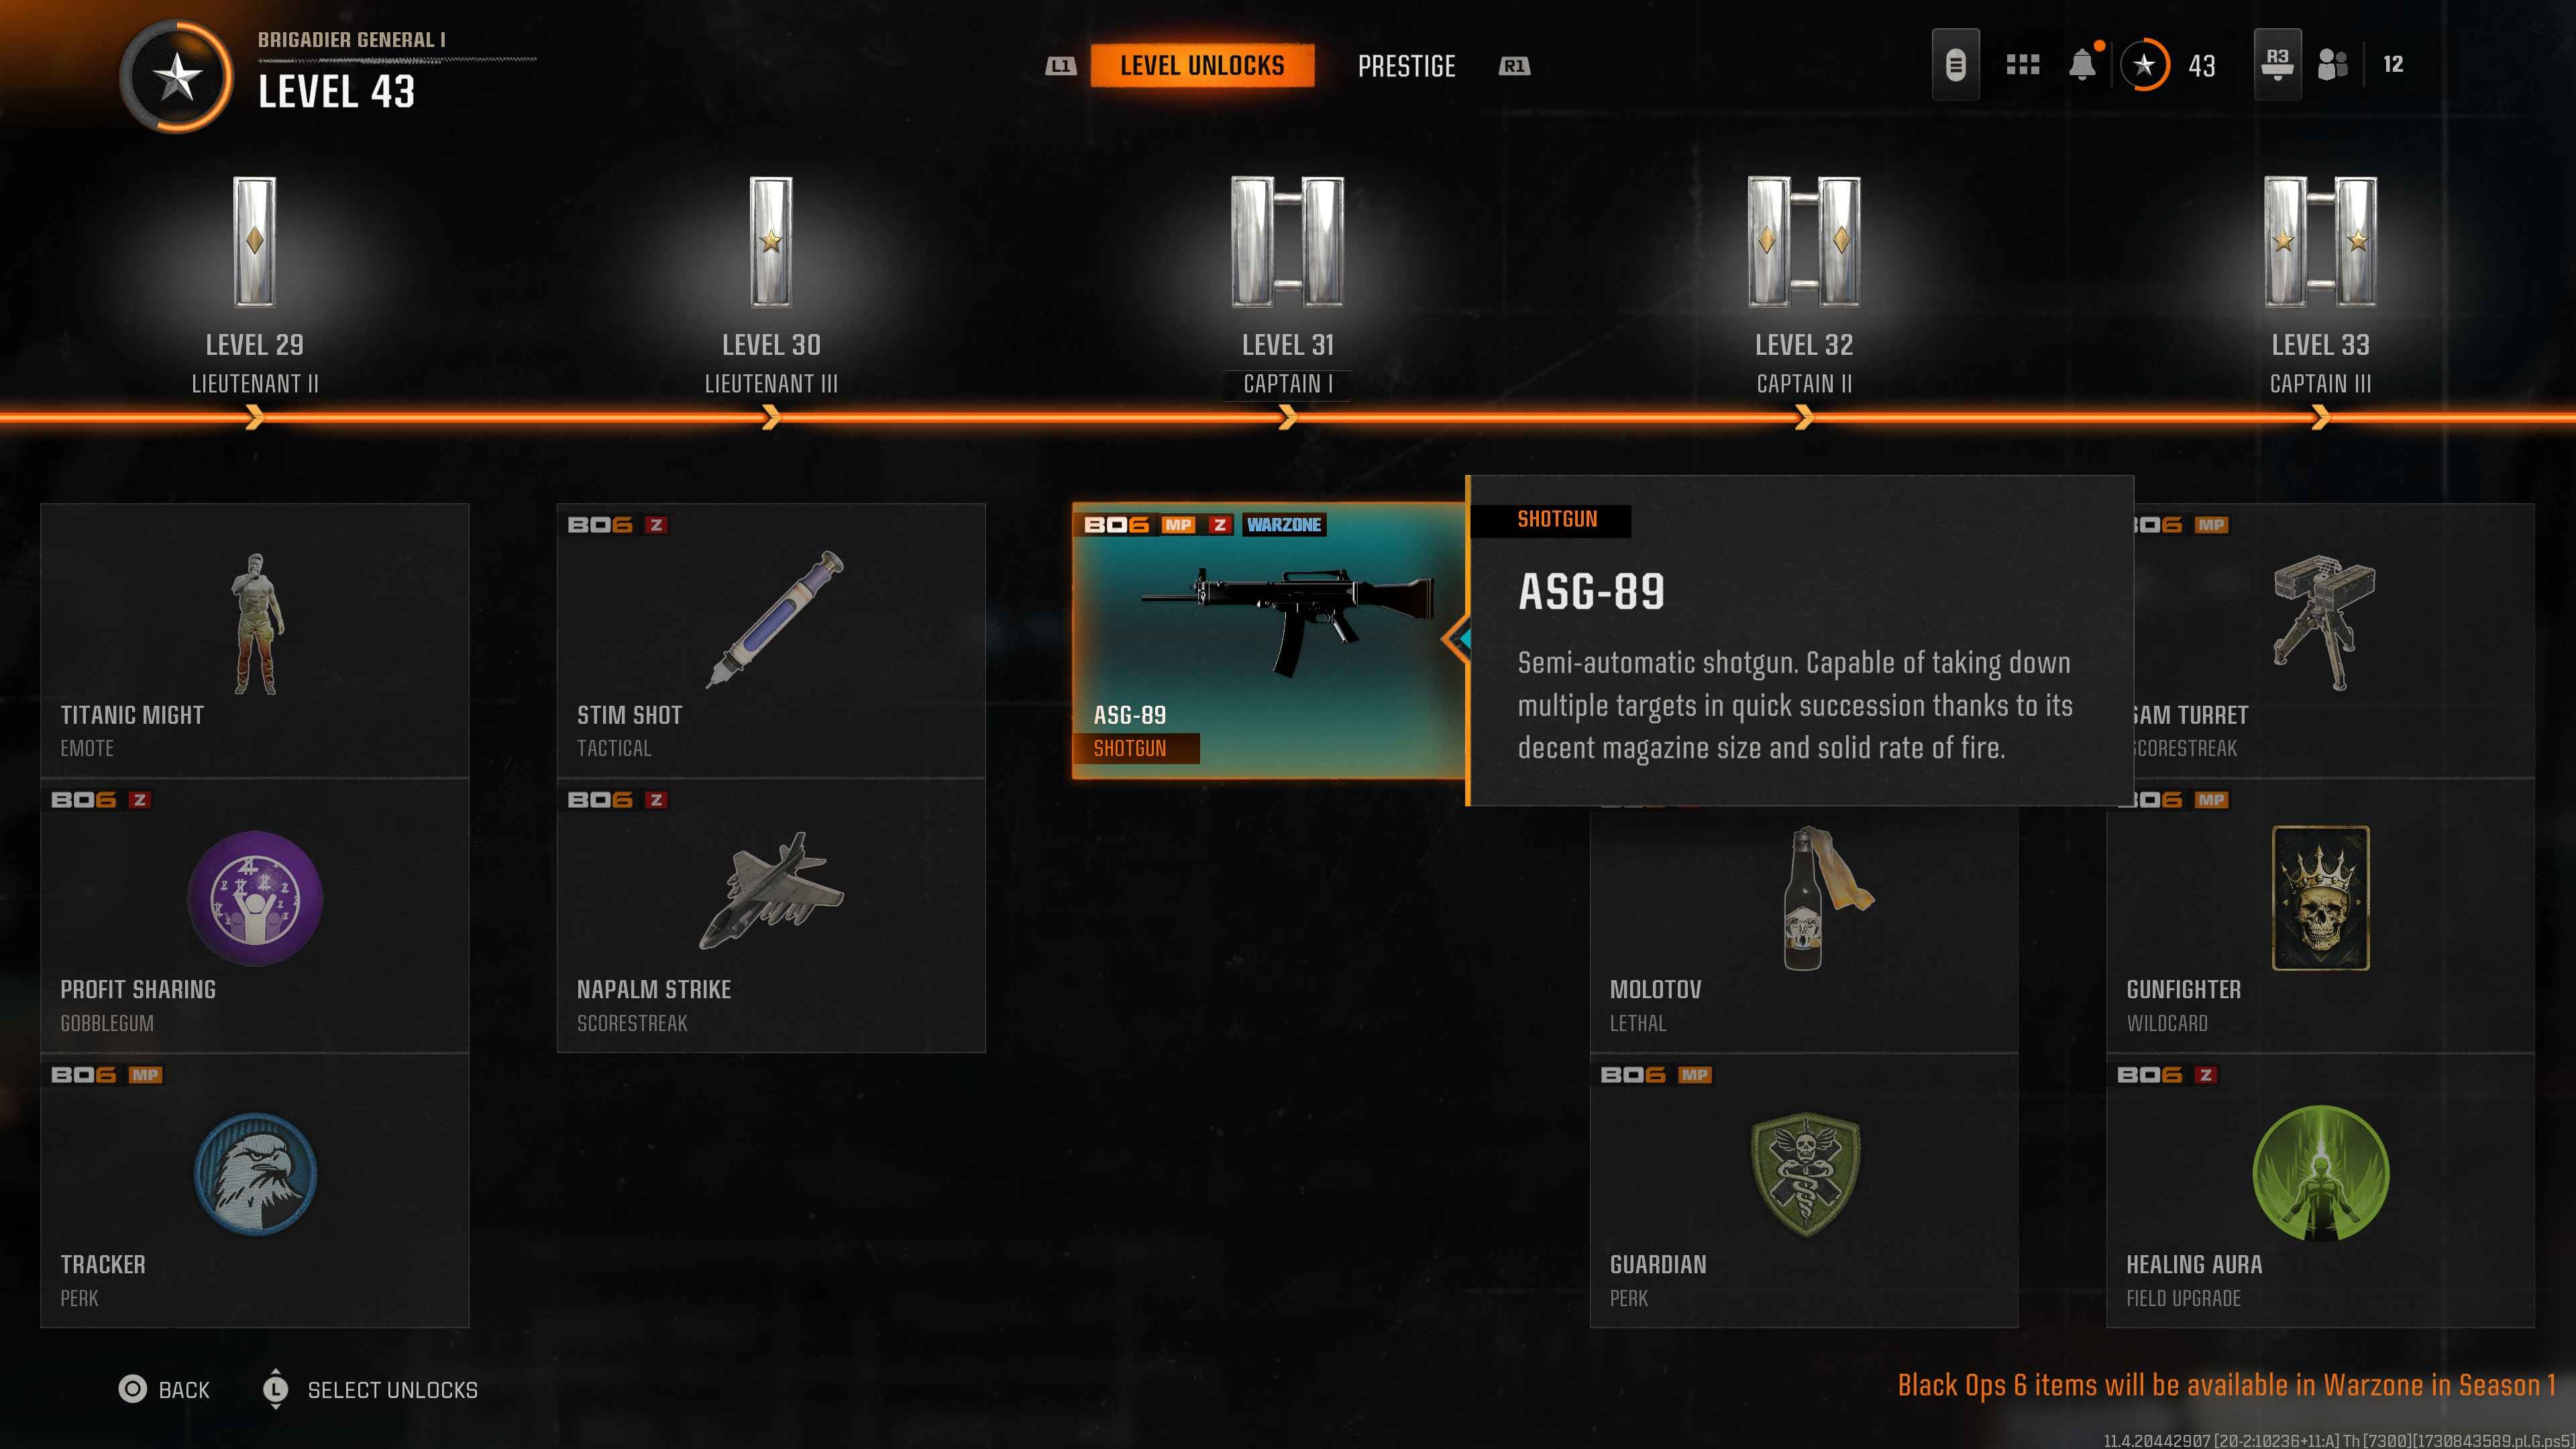Pick the Guardian perk badge
Viewport: 2576px width, 1449px height.
(1805, 1174)
